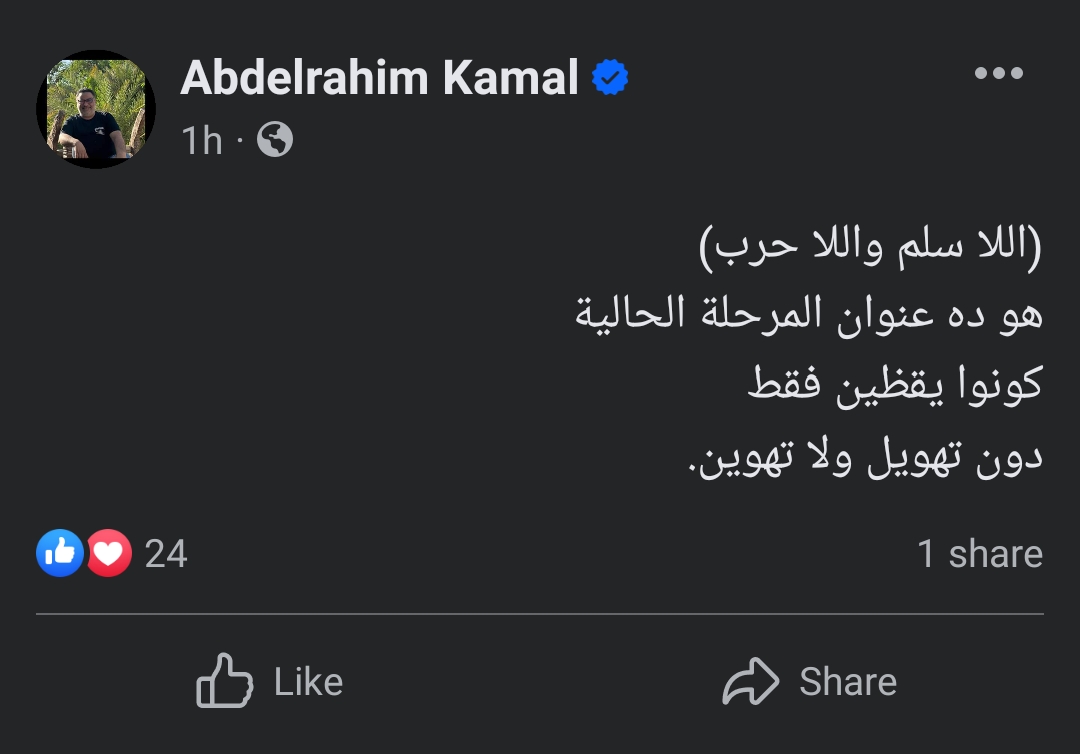Open the three-dot post options menu
Image resolution: width=1080 pixels, height=754 pixels.
(x=998, y=73)
